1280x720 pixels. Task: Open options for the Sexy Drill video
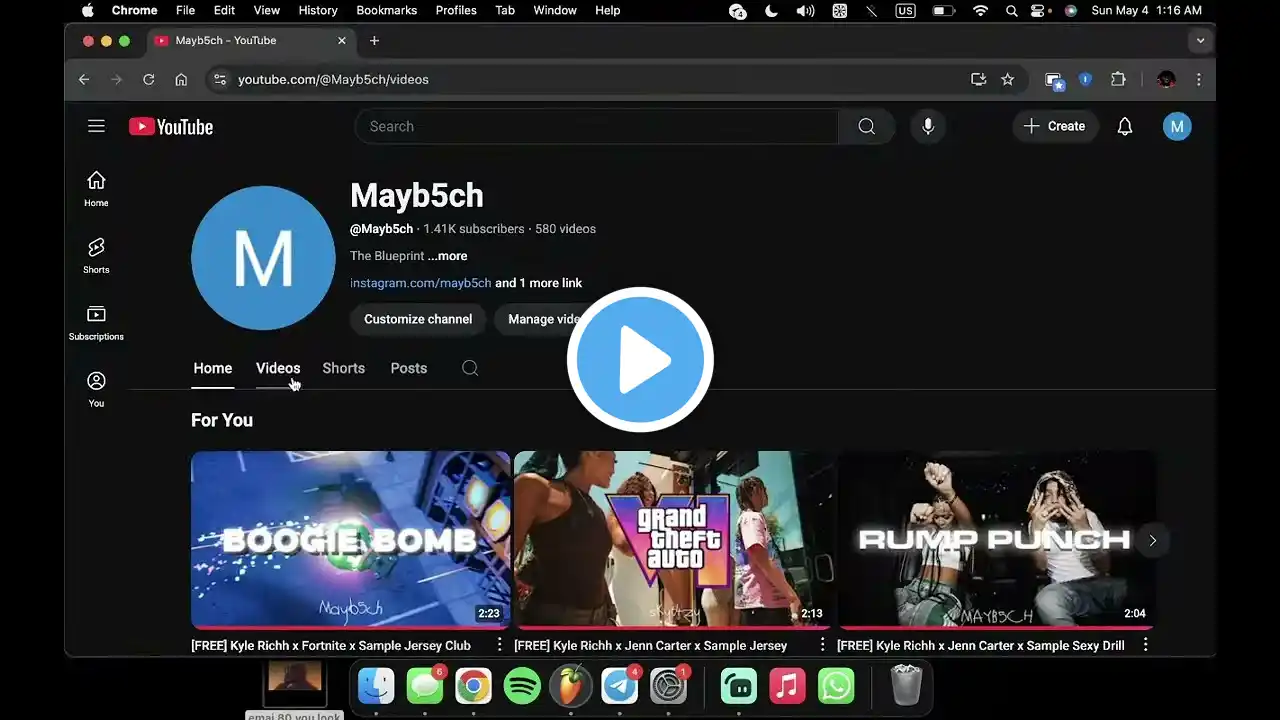pyautogui.click(x=1145, y=645)
